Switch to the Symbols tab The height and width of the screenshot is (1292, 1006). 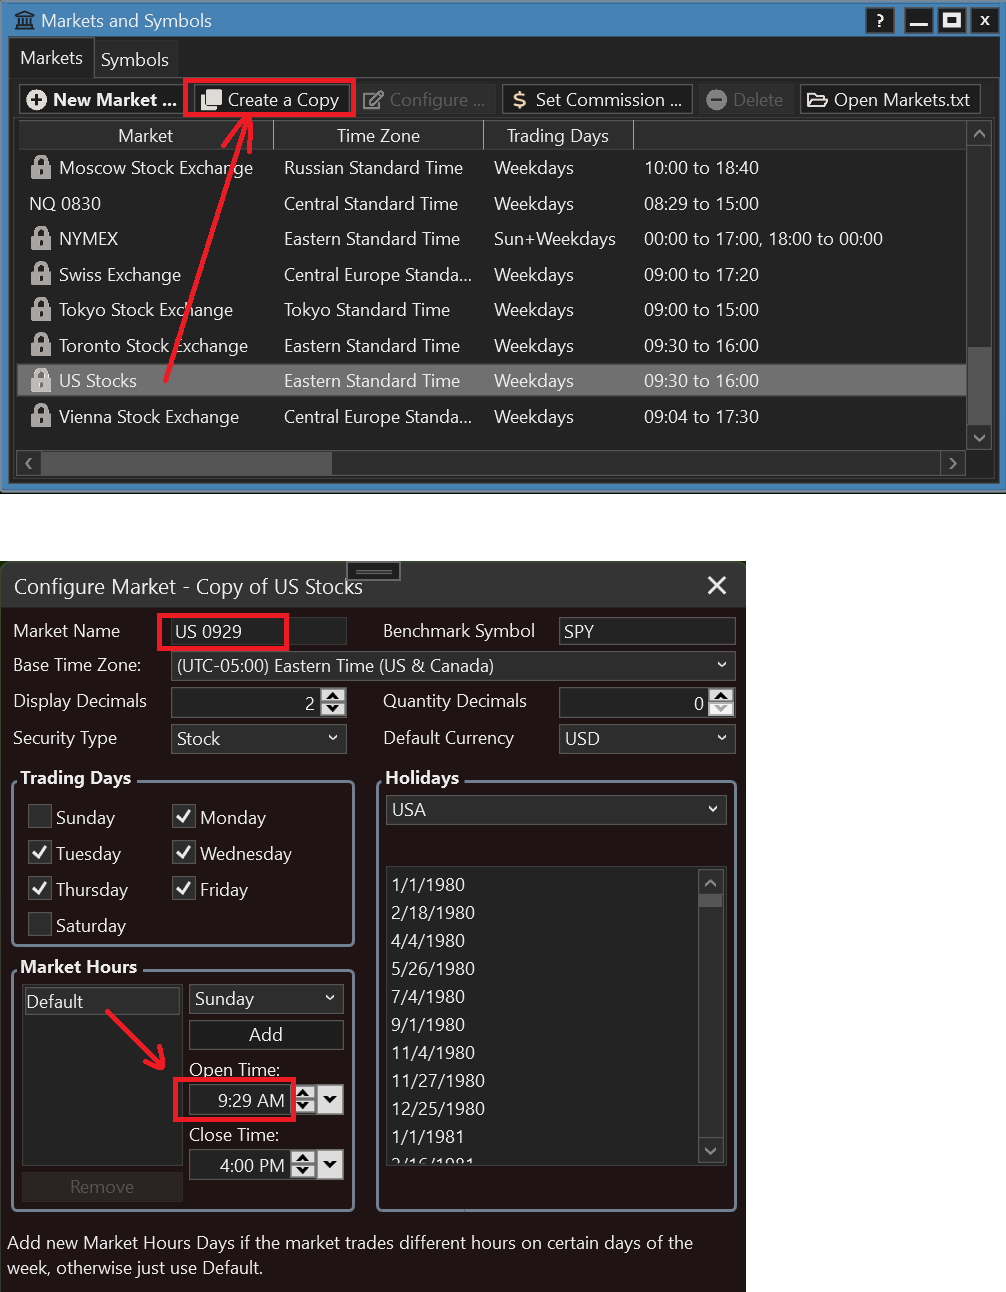tap(135, 60)
